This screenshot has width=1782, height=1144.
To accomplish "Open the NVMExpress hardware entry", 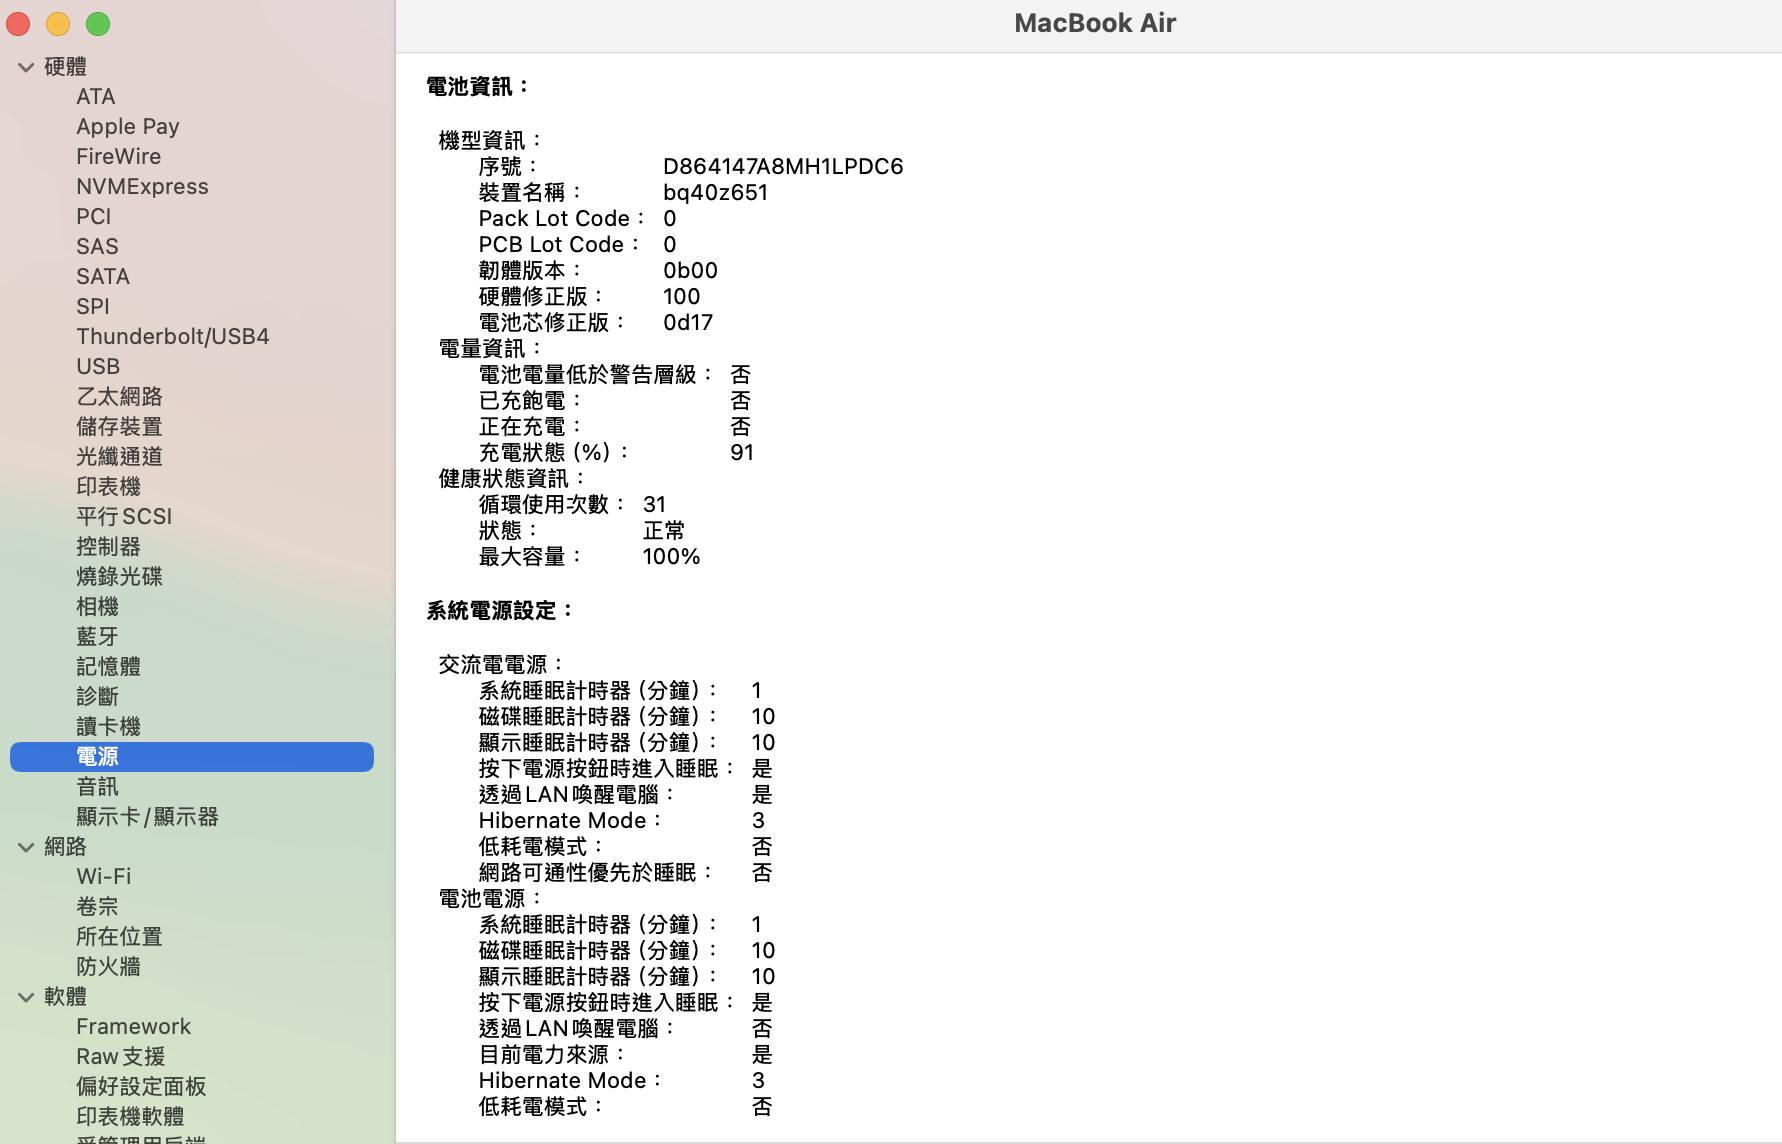I will click(143, 187).
